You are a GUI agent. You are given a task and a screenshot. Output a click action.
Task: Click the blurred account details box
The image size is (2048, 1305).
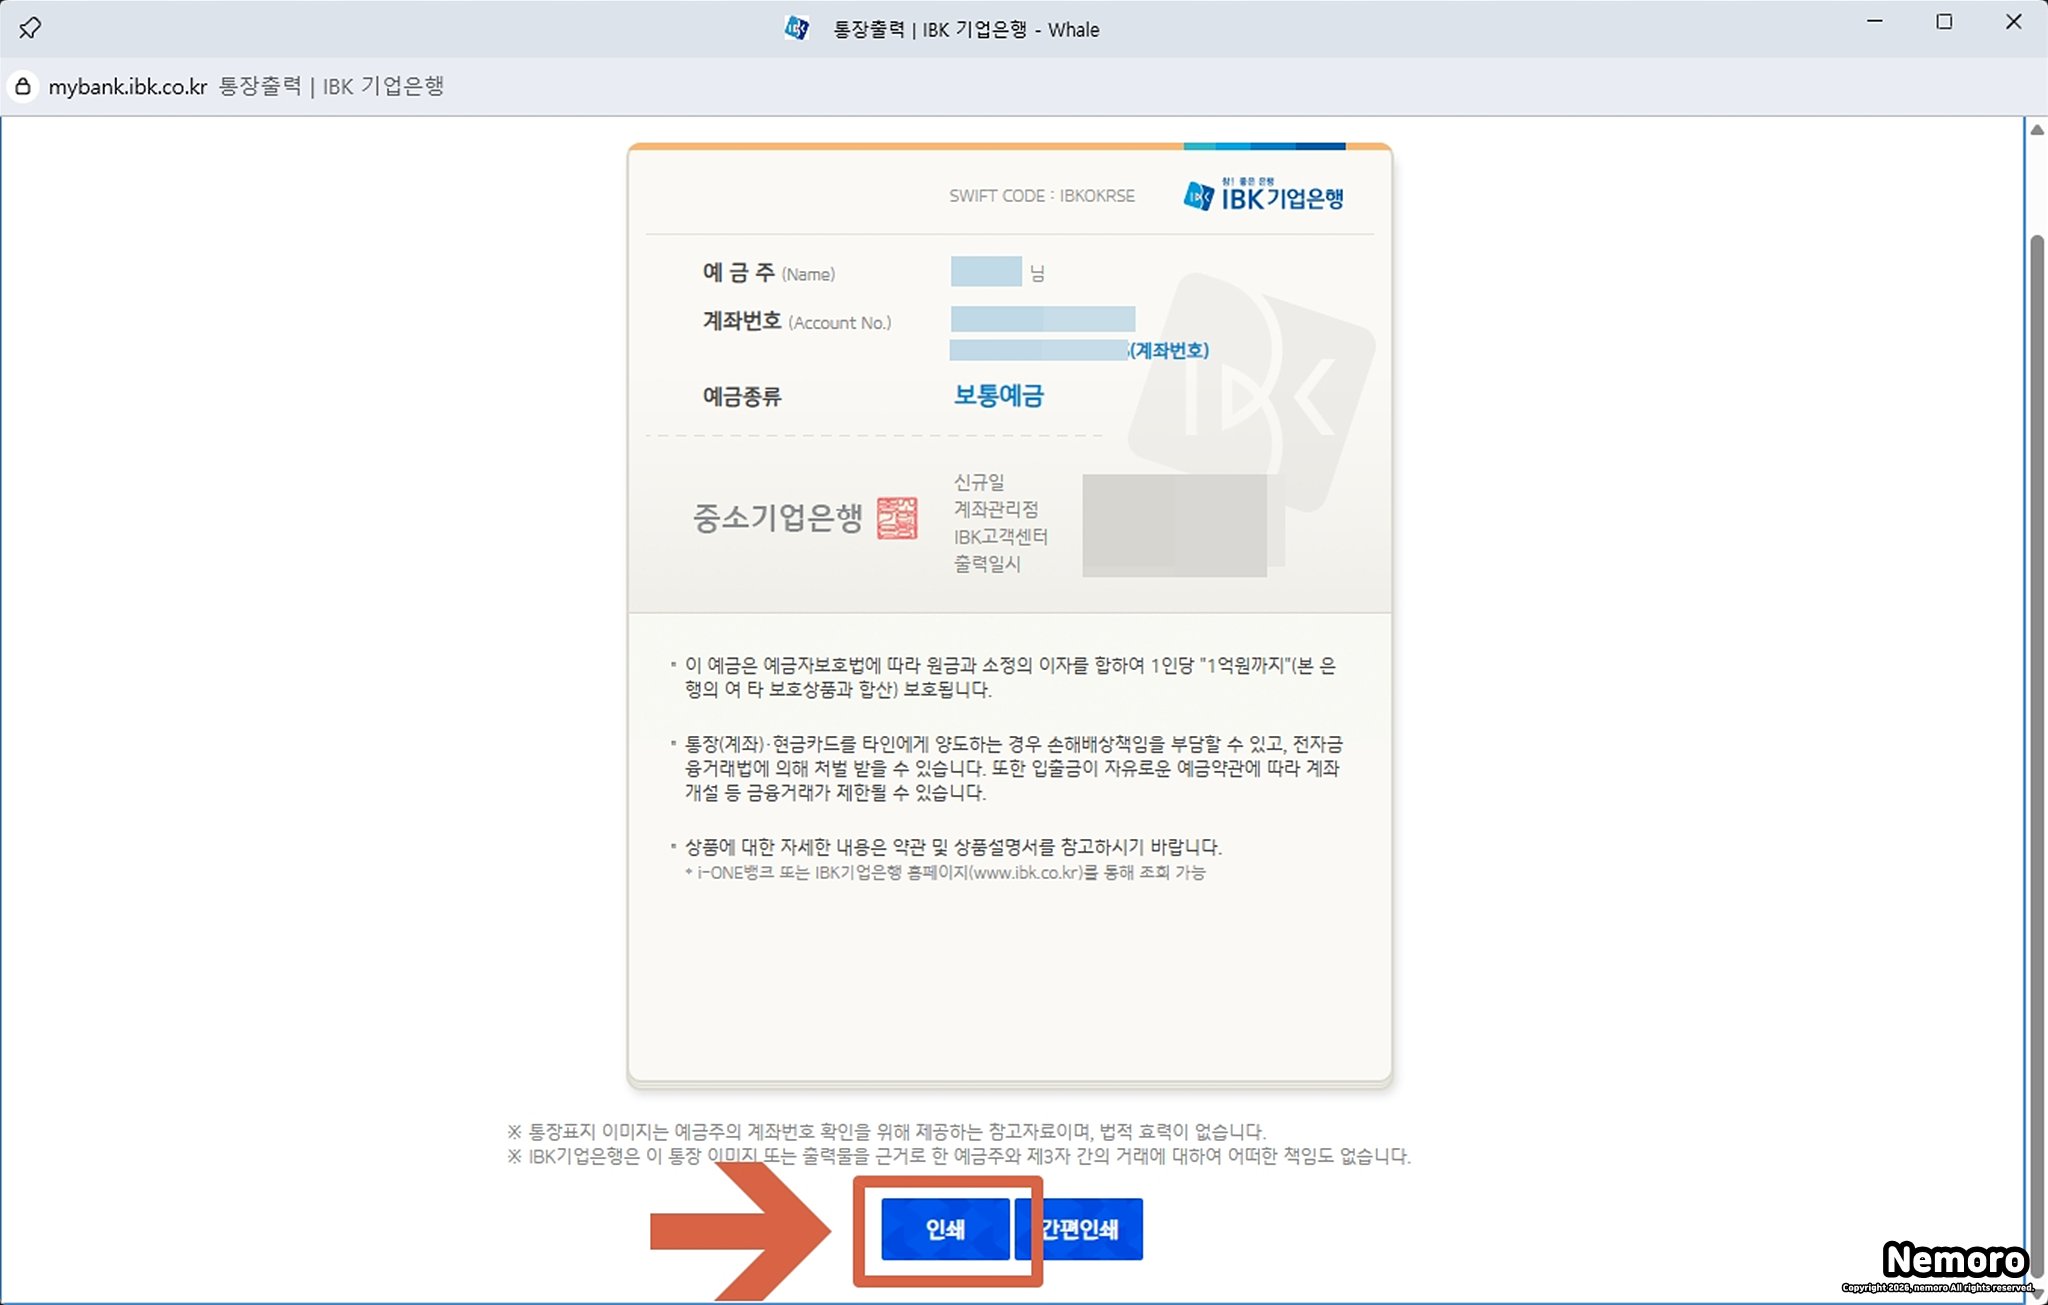pyautogui.click(x=1174, y=525)
